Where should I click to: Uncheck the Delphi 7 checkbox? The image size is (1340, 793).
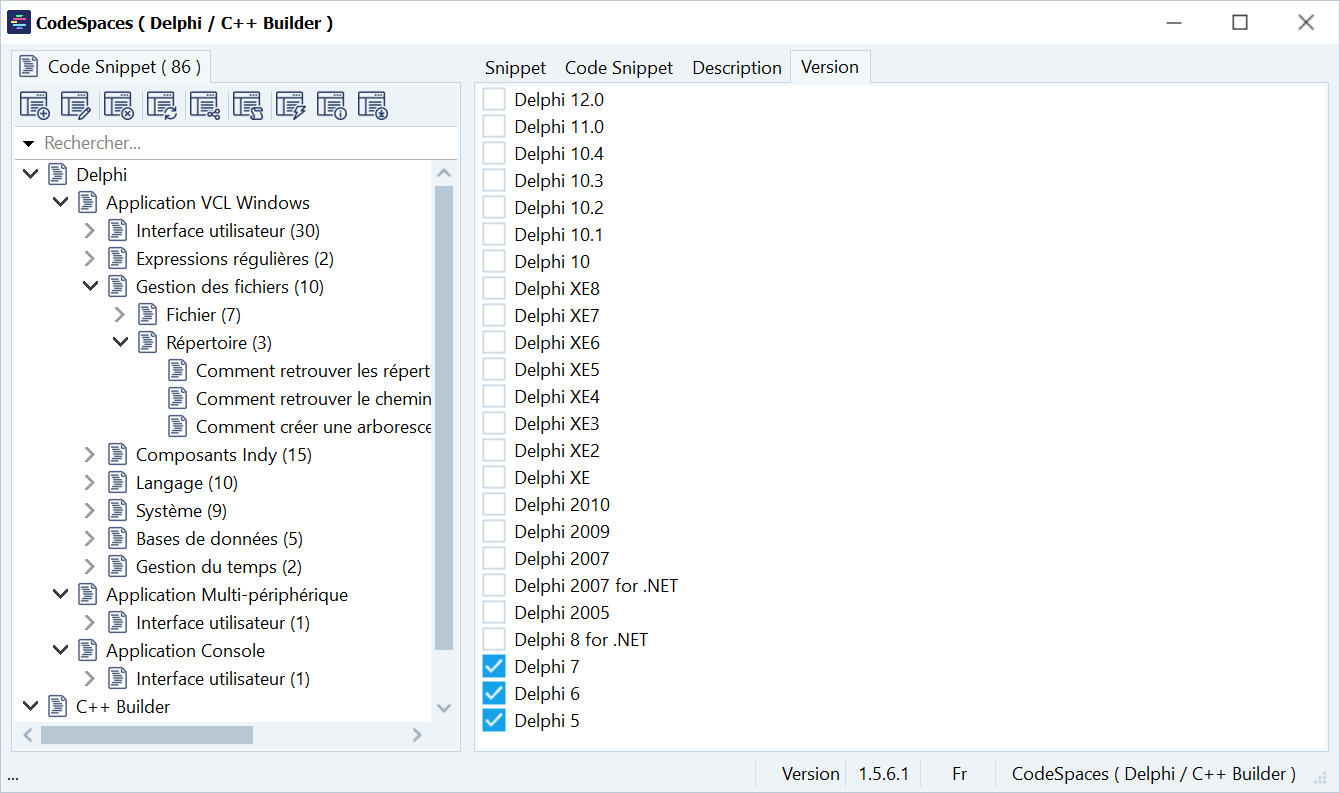point(494,667)
